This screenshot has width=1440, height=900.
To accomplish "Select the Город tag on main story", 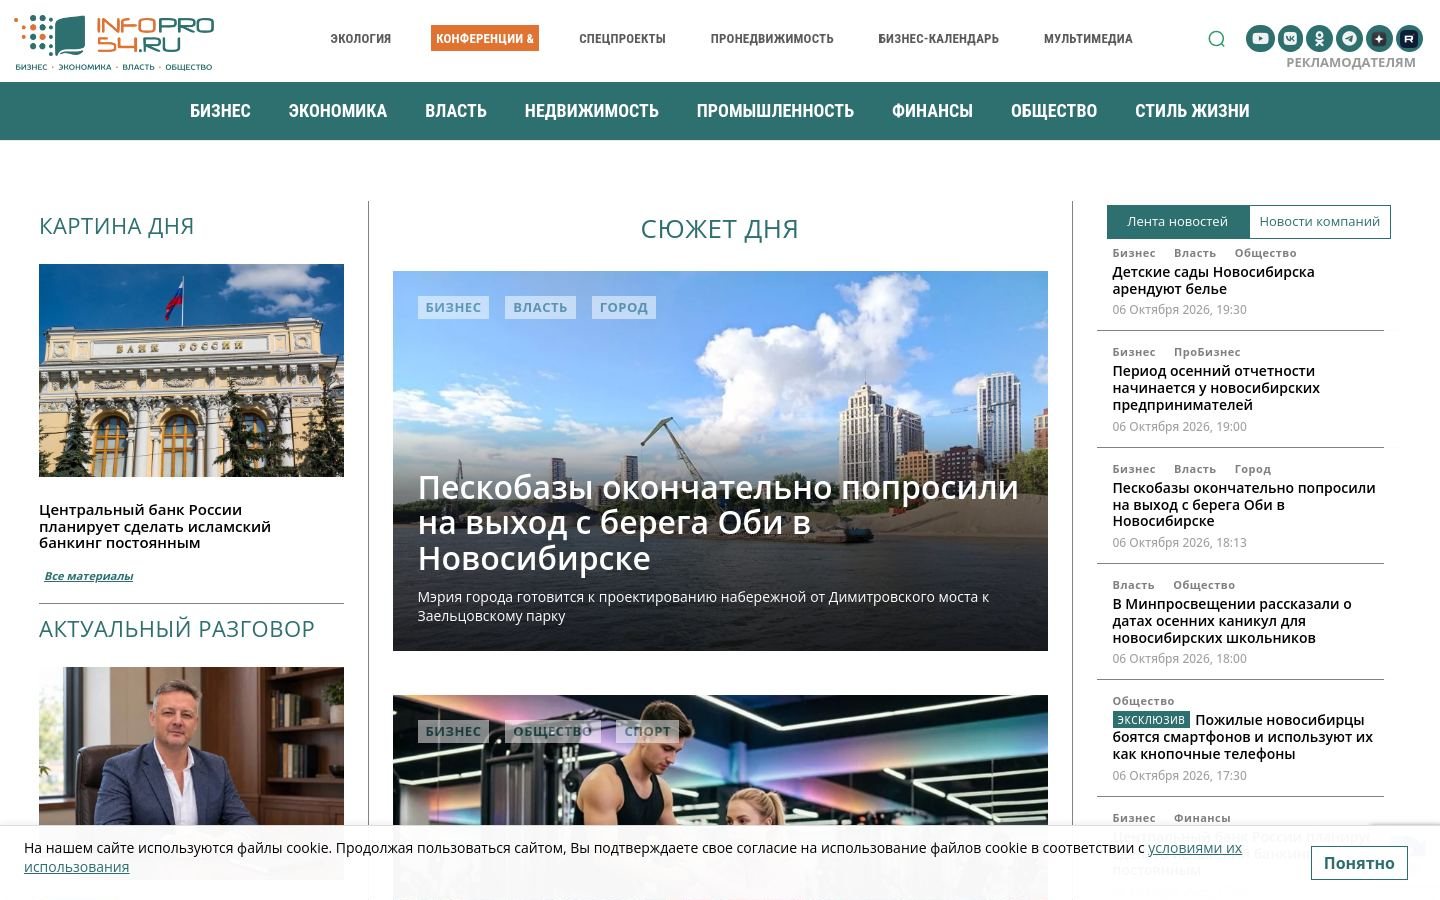I will coord(624,307).
